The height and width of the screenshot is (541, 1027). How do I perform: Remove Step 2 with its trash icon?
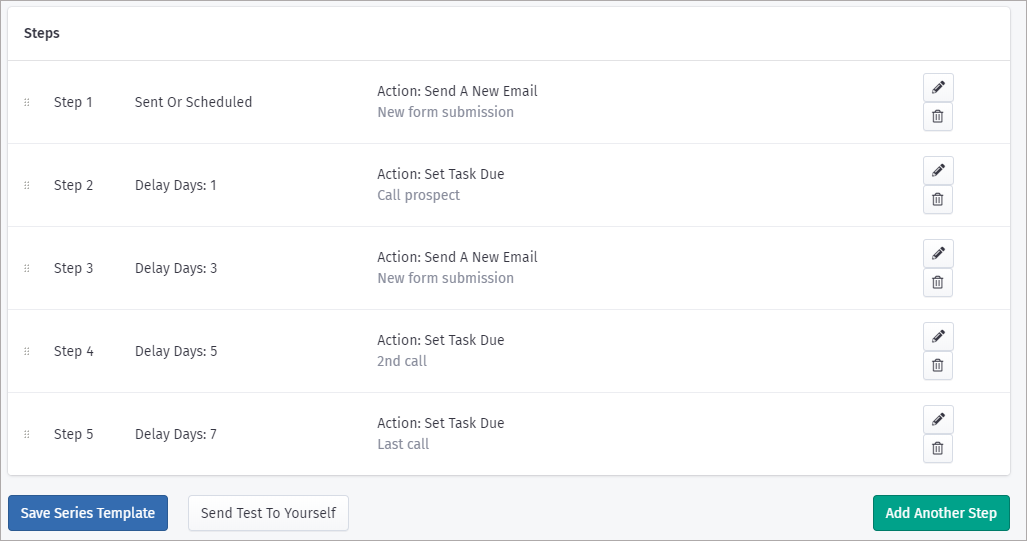pyautogui.click(x=937, y=200)
